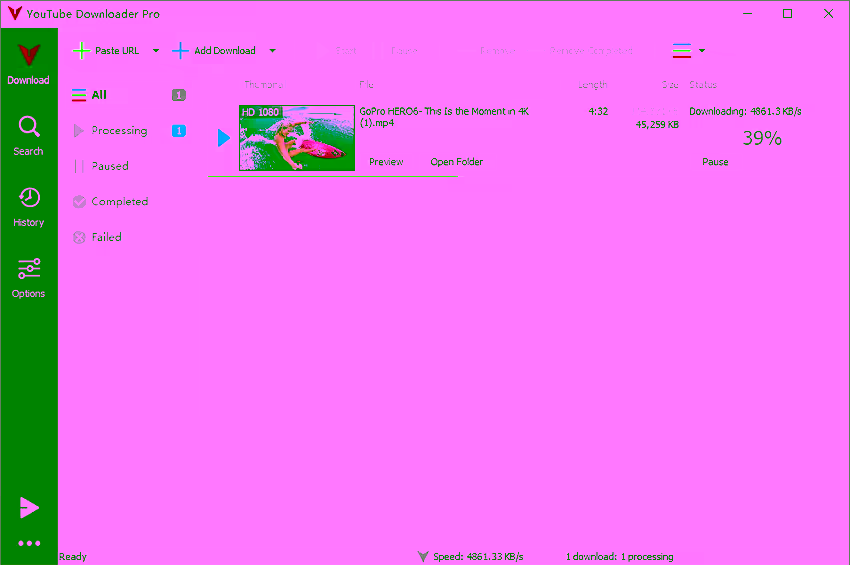Select the Paused filter

(101, 166)
